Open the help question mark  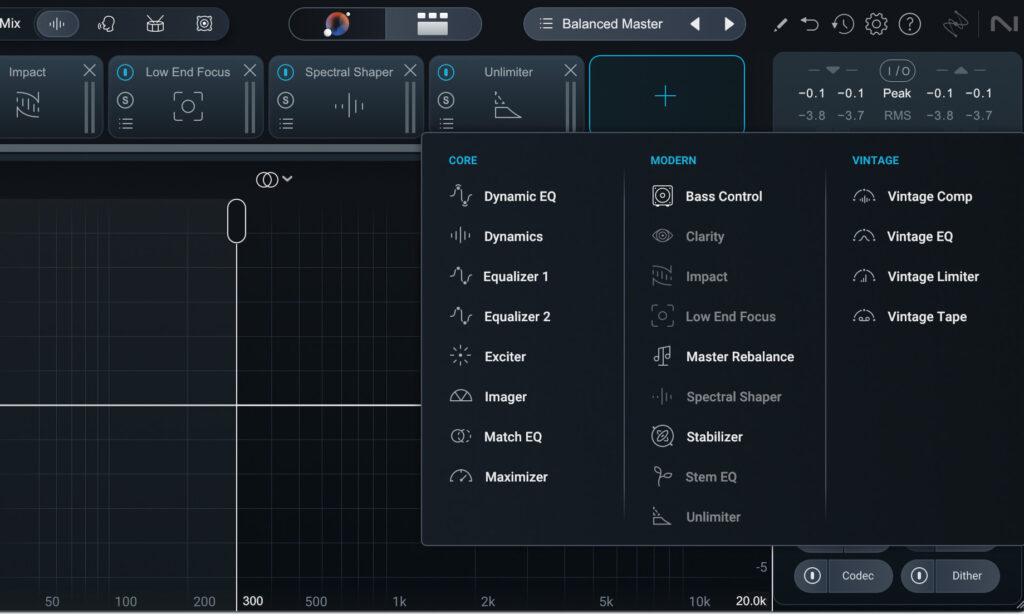tap(910, 25)
